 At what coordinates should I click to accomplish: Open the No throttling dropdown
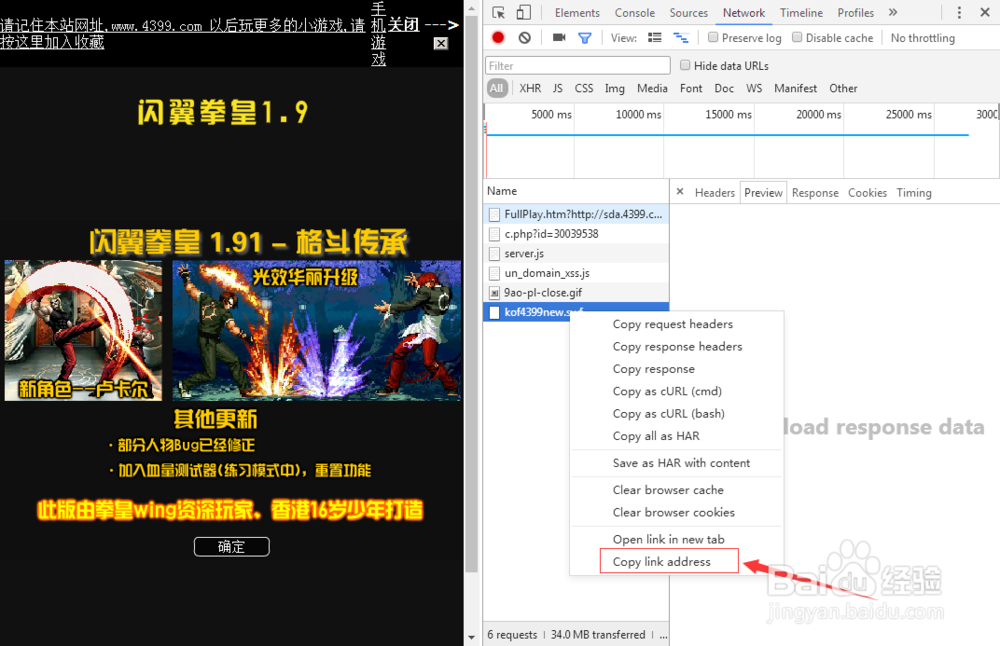point(922,38)
